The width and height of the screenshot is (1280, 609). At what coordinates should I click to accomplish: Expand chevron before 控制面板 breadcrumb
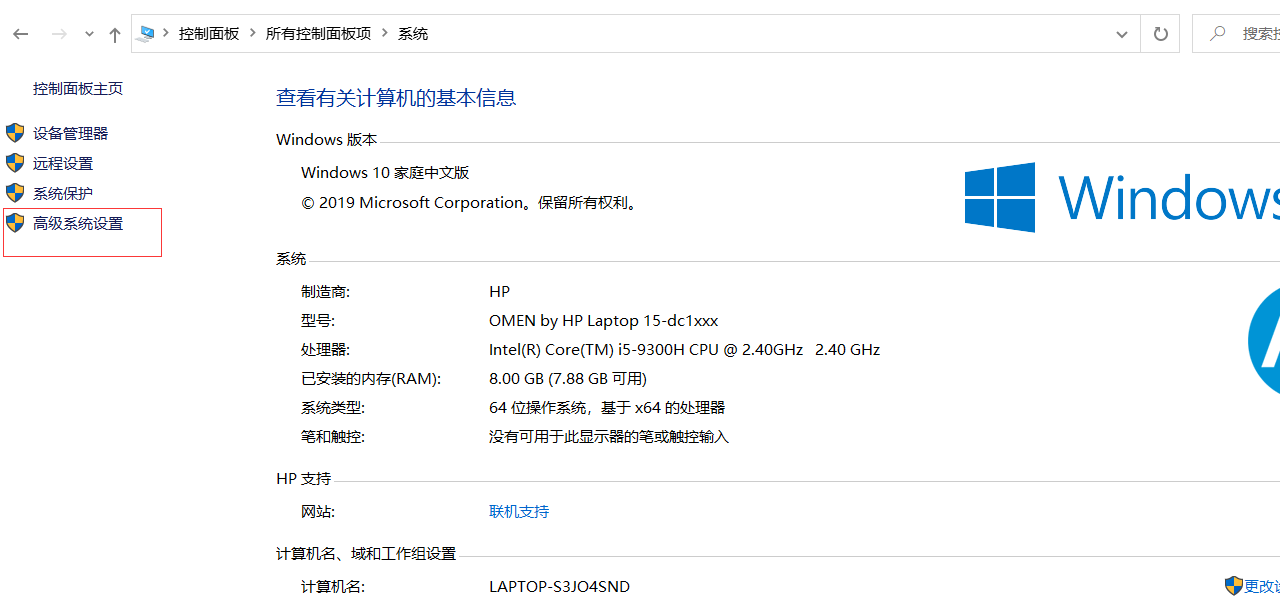[x=166, y=33]
